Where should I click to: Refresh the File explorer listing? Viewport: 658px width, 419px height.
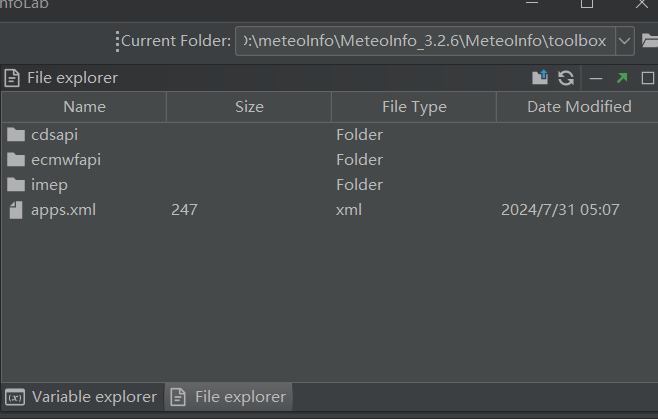point(566,78)
